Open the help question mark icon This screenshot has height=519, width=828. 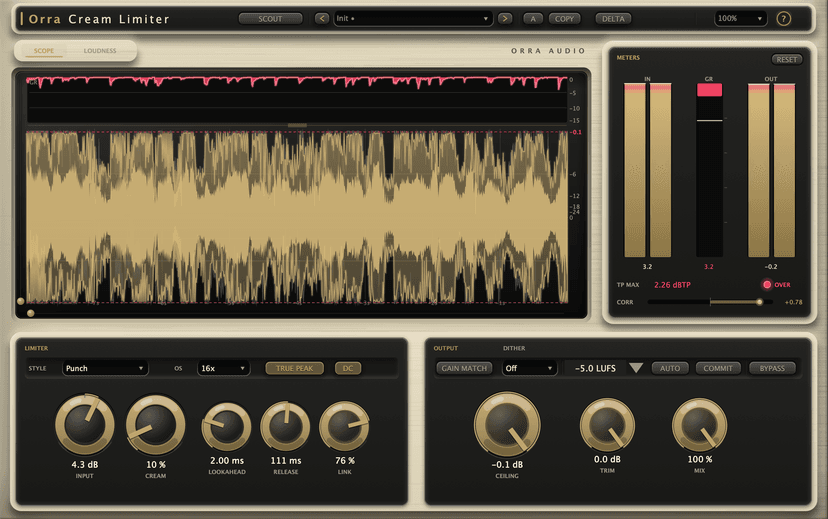783,18
